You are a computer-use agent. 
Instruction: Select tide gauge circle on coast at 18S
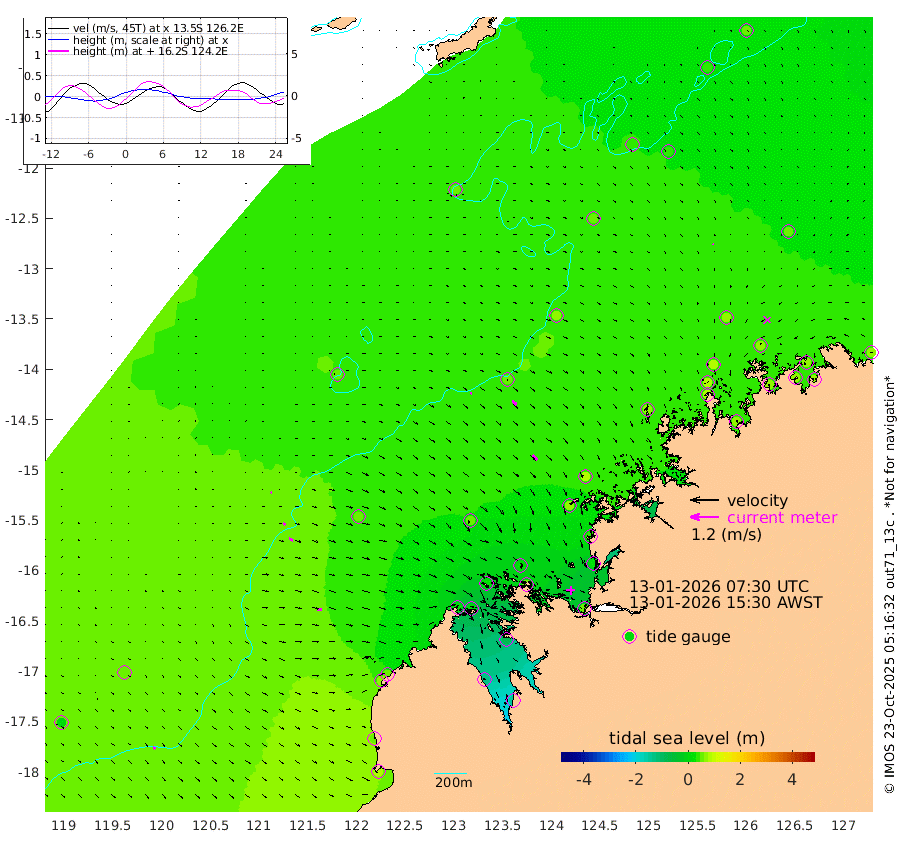click(x=378, y=772)
